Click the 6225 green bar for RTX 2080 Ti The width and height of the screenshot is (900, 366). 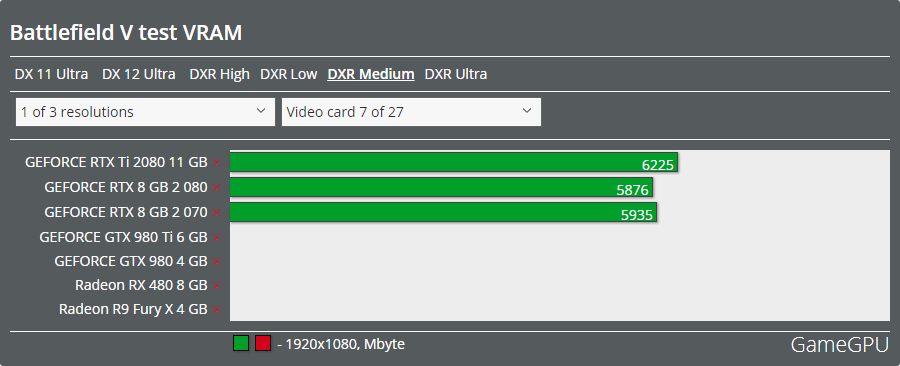click(454, 162)
